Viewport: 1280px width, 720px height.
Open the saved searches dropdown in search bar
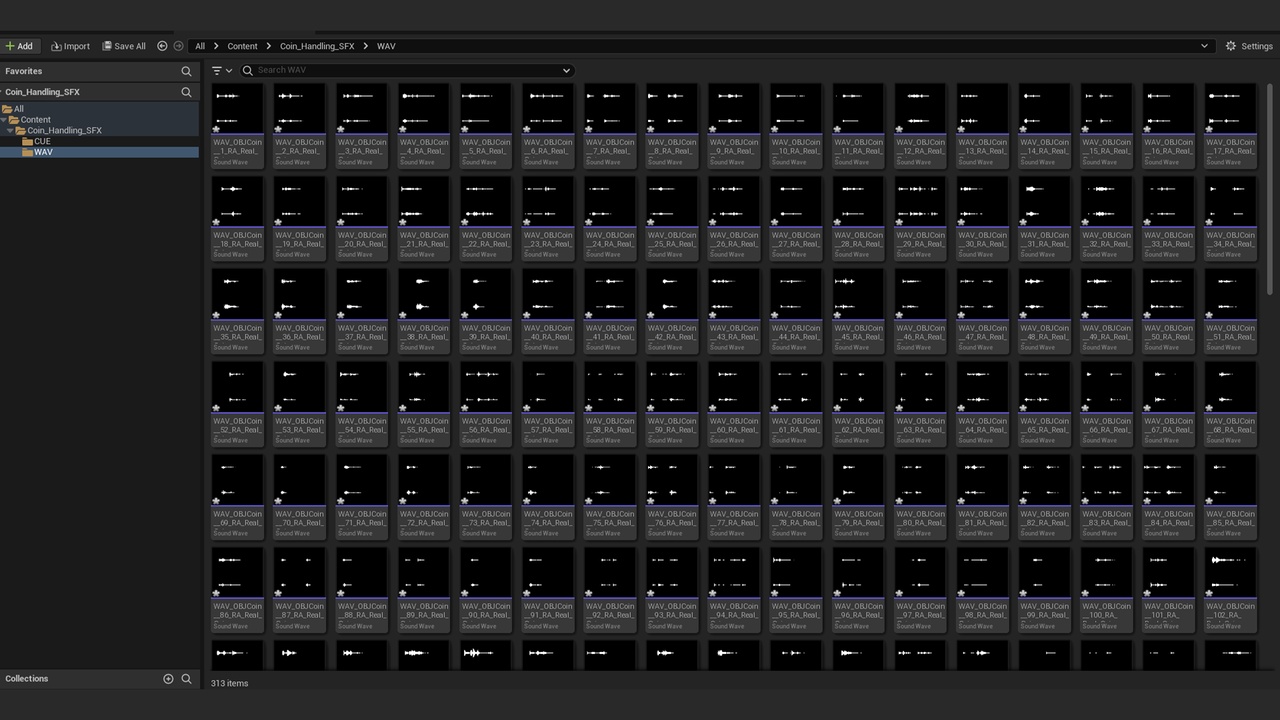pyautogui.click(x=566, y=70)
